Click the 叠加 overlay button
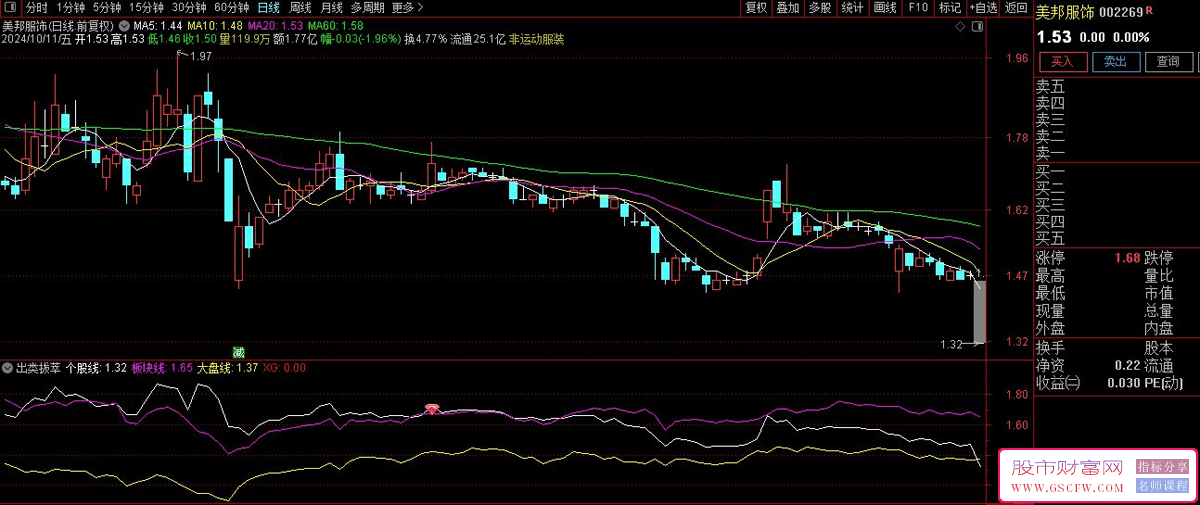Image resolution: width=1200 pixels, height=505 pixels. tap(788, 7)
